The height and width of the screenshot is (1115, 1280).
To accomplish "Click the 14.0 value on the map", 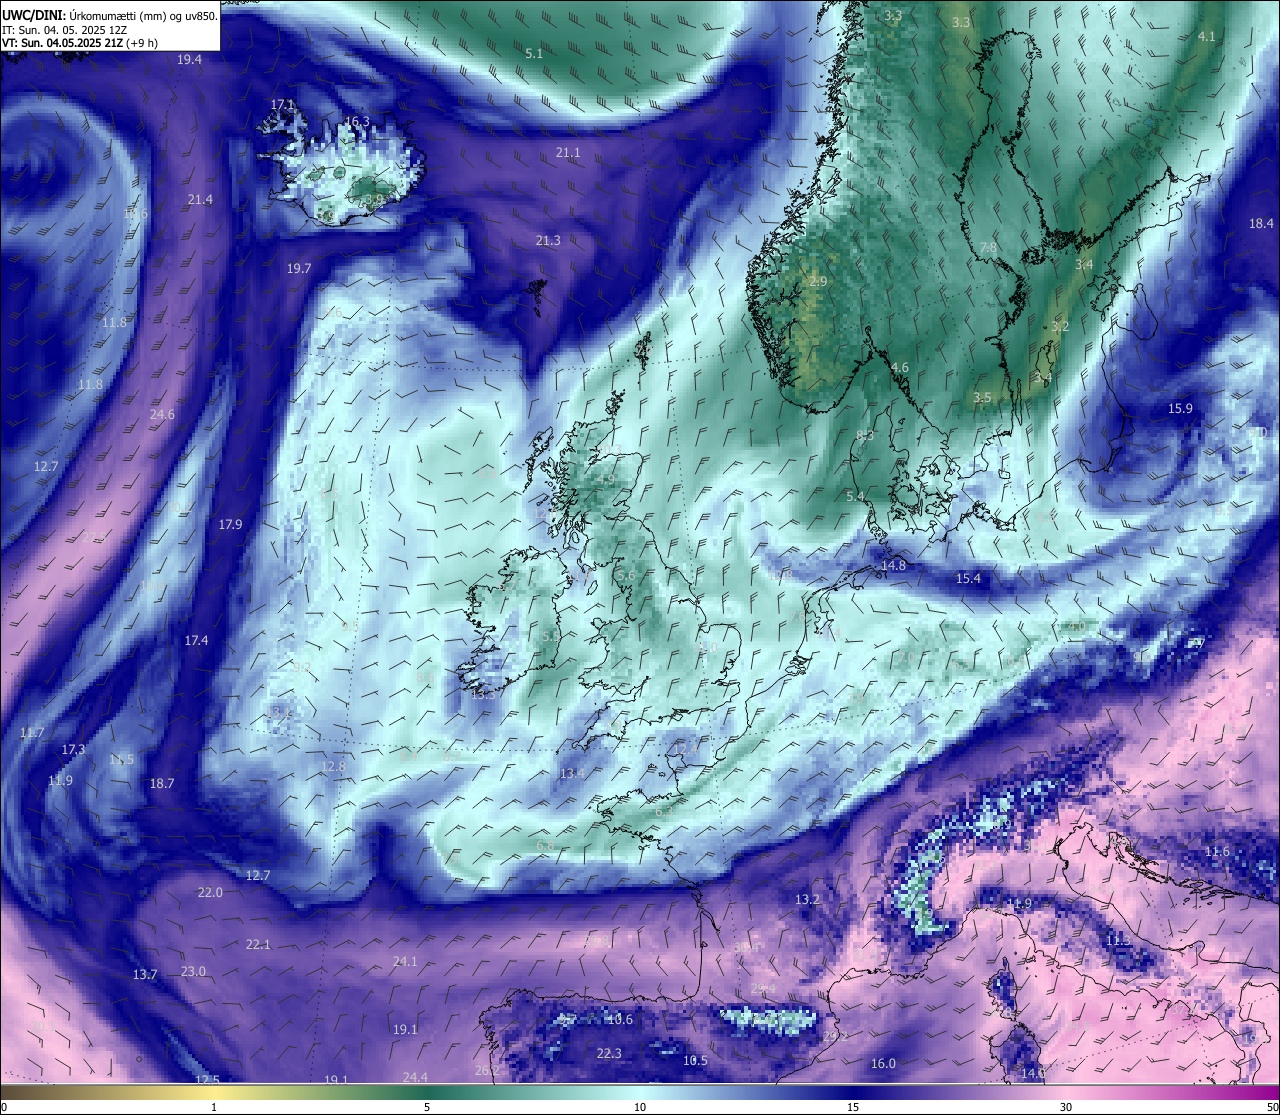I will (1033, 1072).
